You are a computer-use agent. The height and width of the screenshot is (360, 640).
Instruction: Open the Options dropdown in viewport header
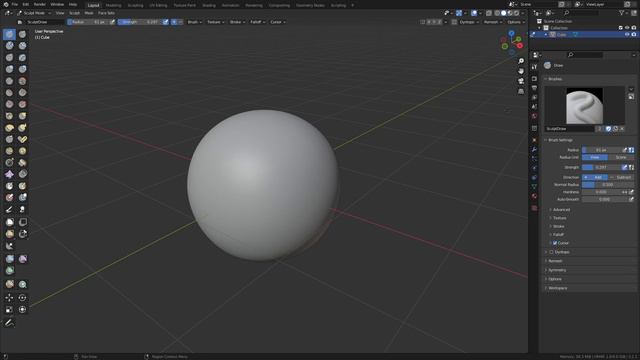516,22
